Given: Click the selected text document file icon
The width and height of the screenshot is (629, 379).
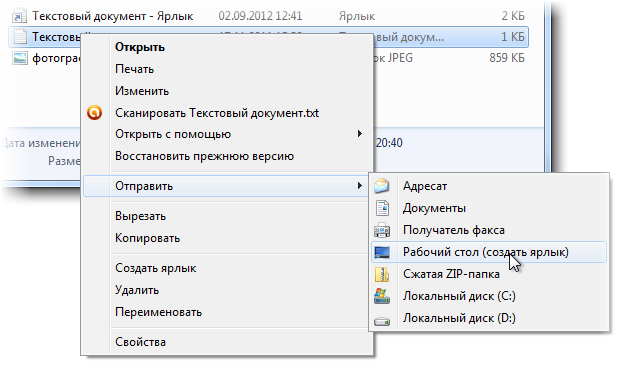Looking at the screenshot, I should pos(20,37).
